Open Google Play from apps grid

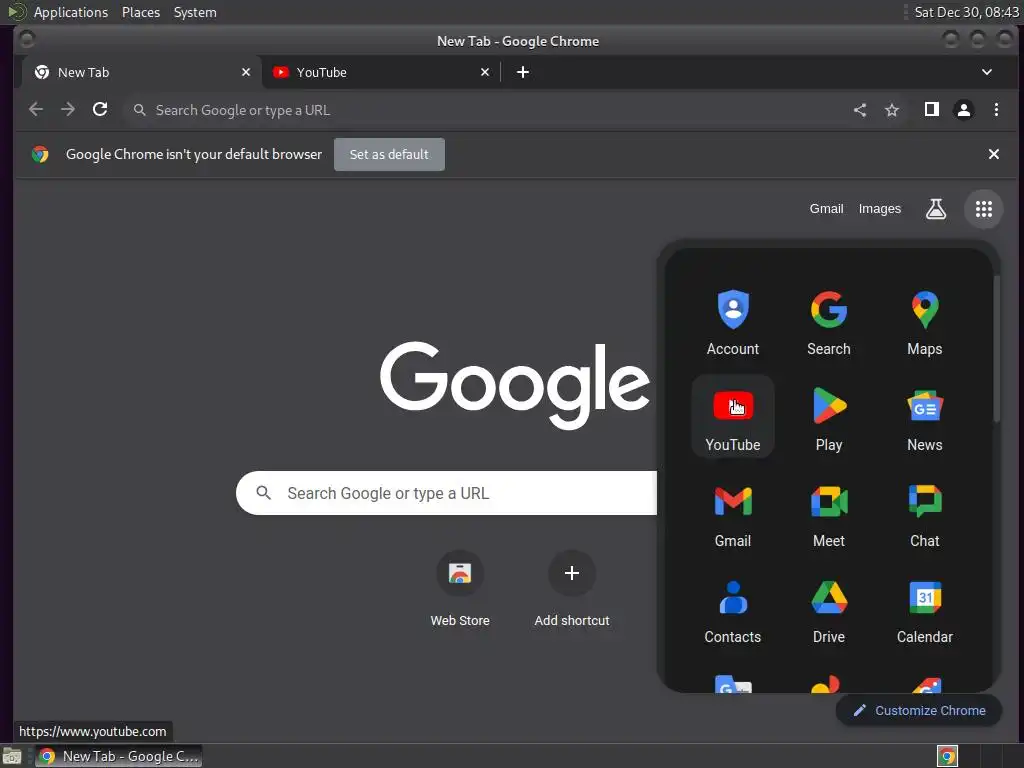click(x=829, y=418)
